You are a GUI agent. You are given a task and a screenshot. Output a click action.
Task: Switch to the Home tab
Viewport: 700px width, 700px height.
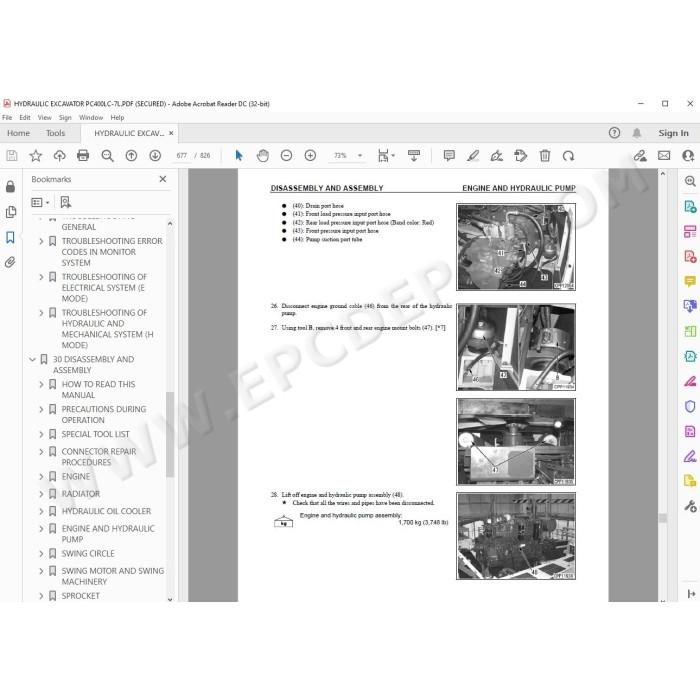(x=18, y=133)
